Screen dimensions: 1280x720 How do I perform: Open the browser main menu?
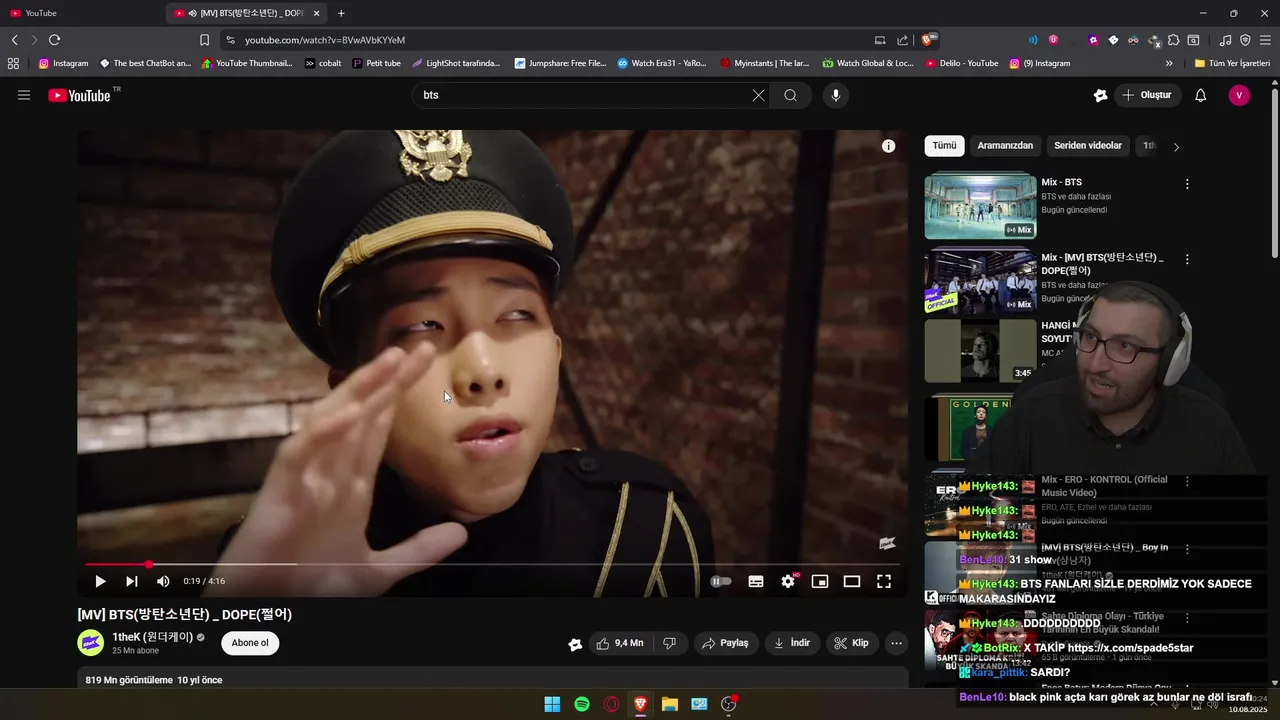pyautogui.click(x=1264, y=40)
